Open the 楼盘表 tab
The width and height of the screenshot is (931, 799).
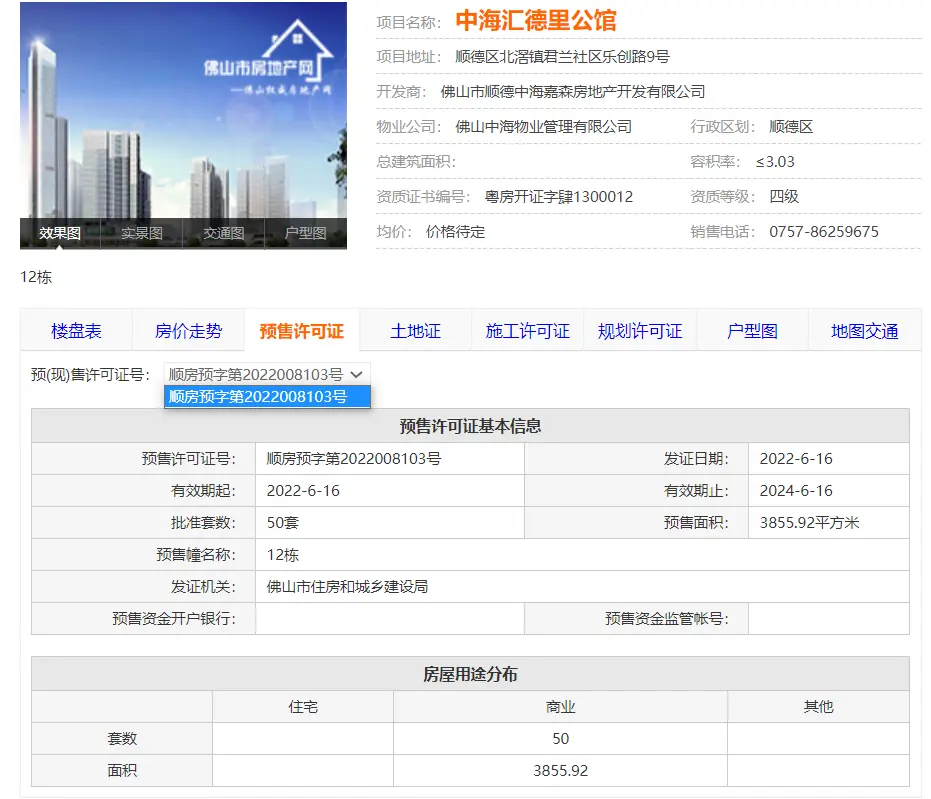[77, 331]
